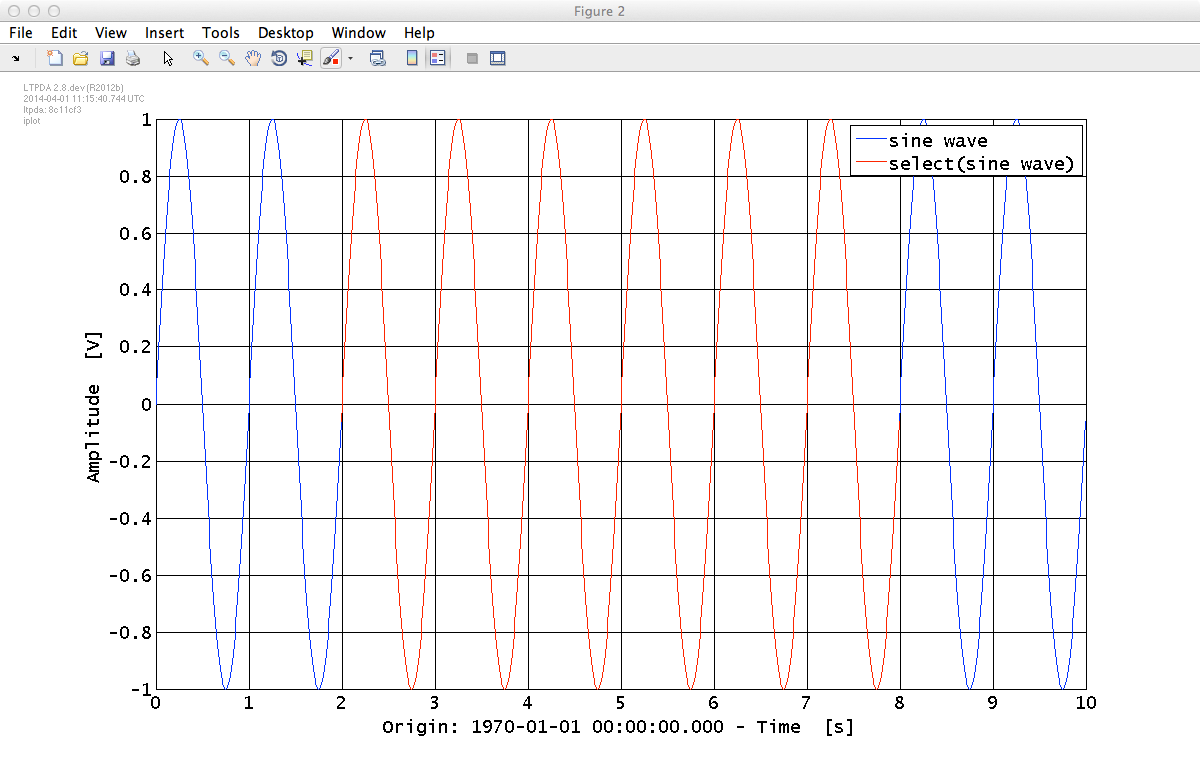Create a new figure
The width and height of the screenshot is (1200, 773).
(55, 58)
